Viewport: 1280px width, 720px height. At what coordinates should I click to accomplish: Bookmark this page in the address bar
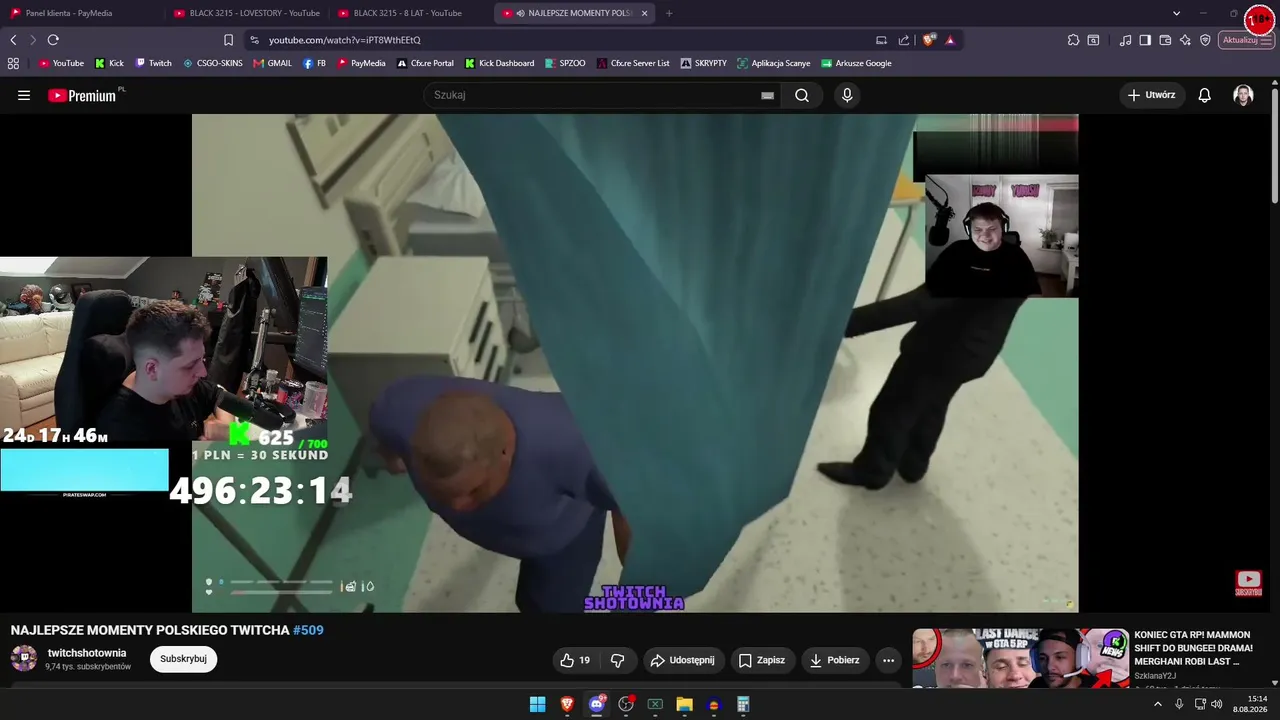coord(228,40)
